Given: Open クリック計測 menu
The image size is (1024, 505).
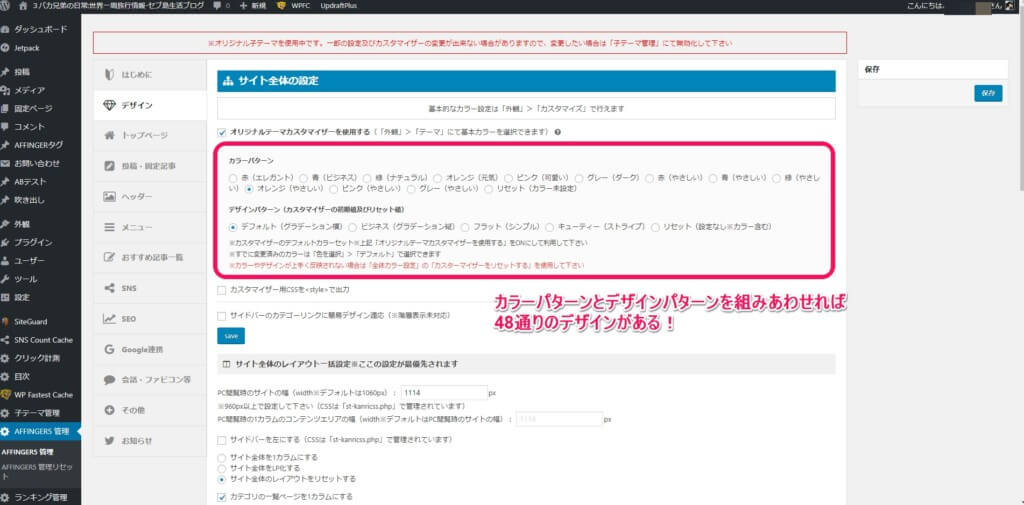Looking at the screenshot, I should [40, 358].
